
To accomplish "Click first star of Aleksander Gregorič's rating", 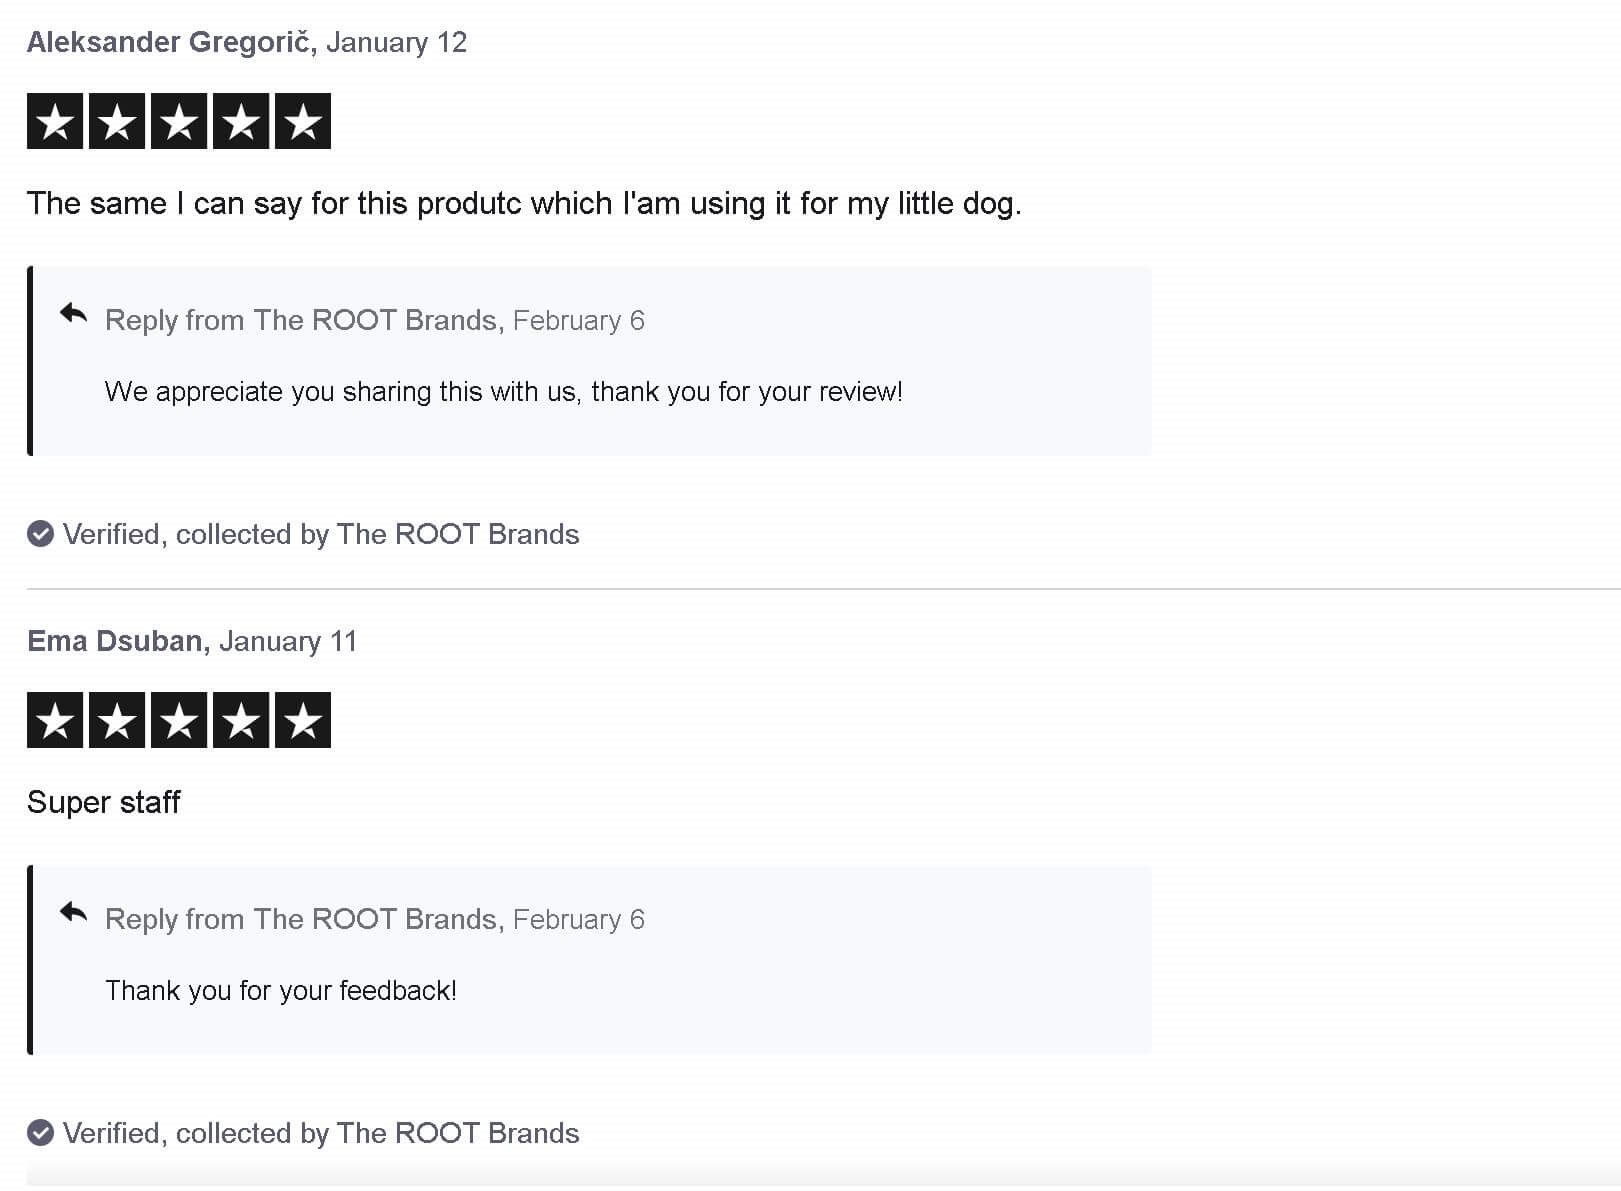I will 55,121.
